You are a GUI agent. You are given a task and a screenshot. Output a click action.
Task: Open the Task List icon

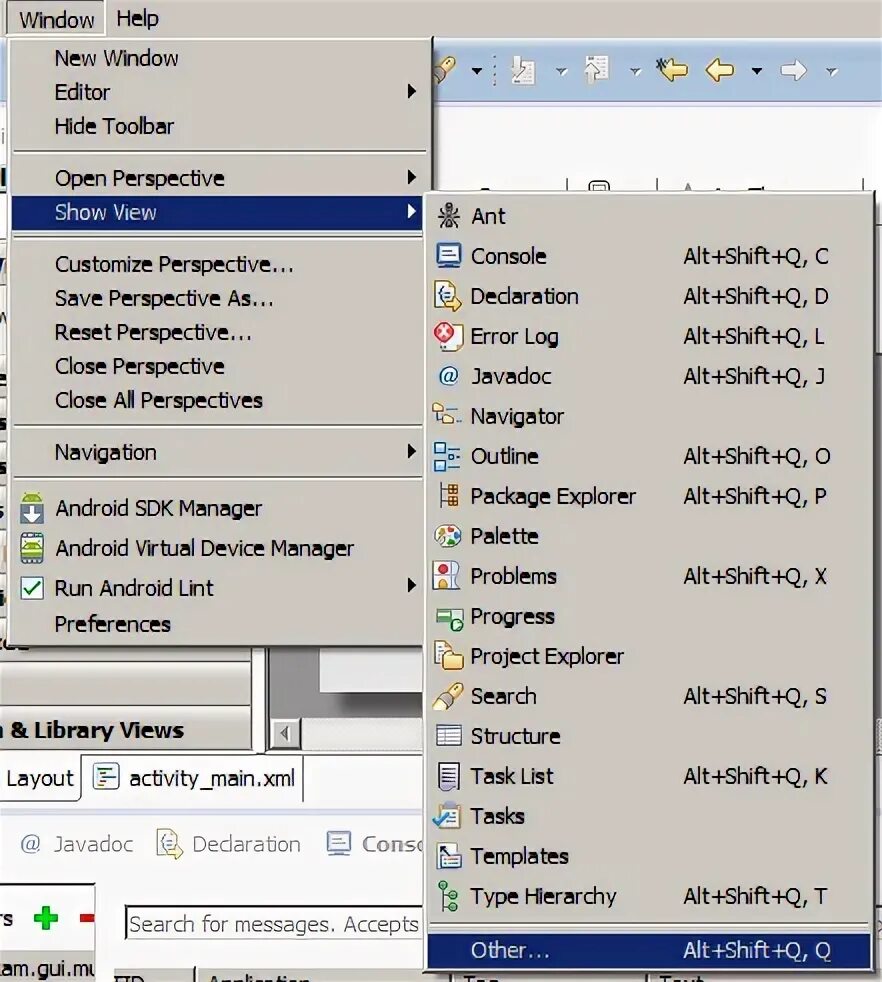pos(449,777)
